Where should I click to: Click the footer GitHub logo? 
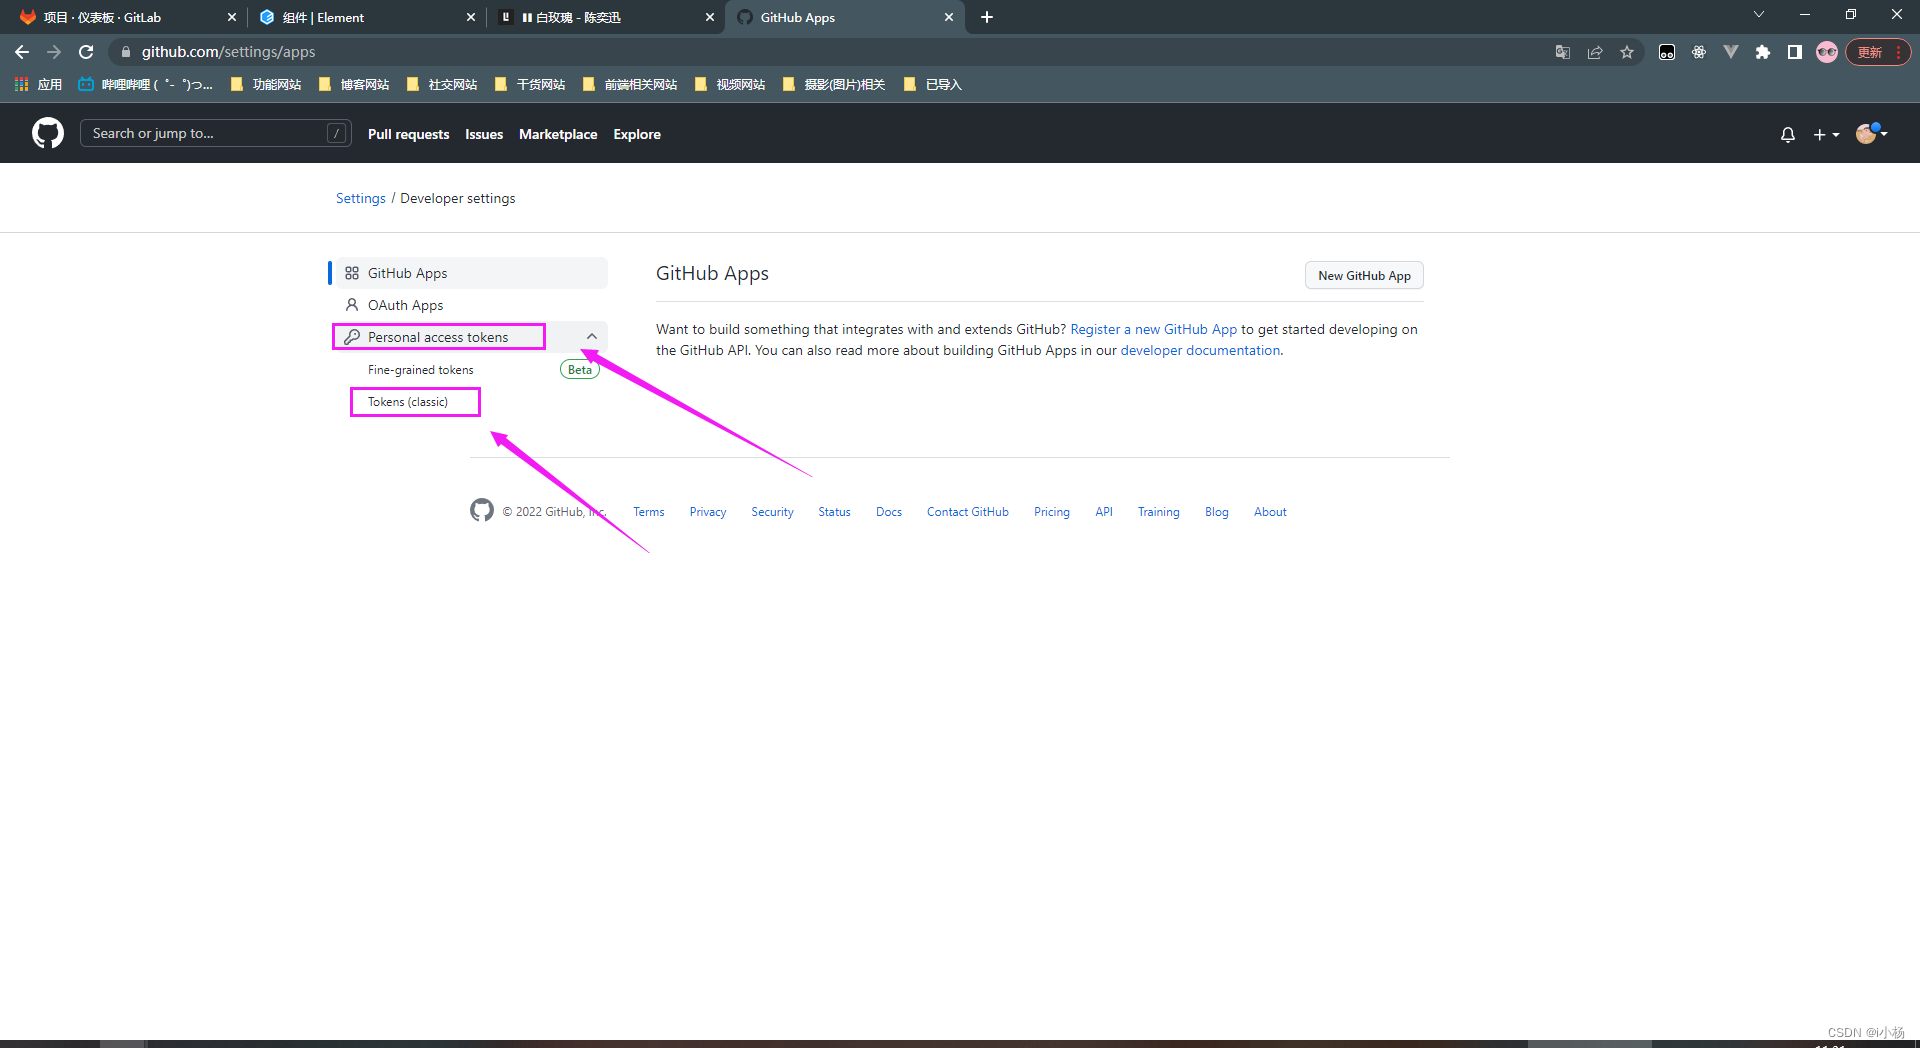click(482, 510)
